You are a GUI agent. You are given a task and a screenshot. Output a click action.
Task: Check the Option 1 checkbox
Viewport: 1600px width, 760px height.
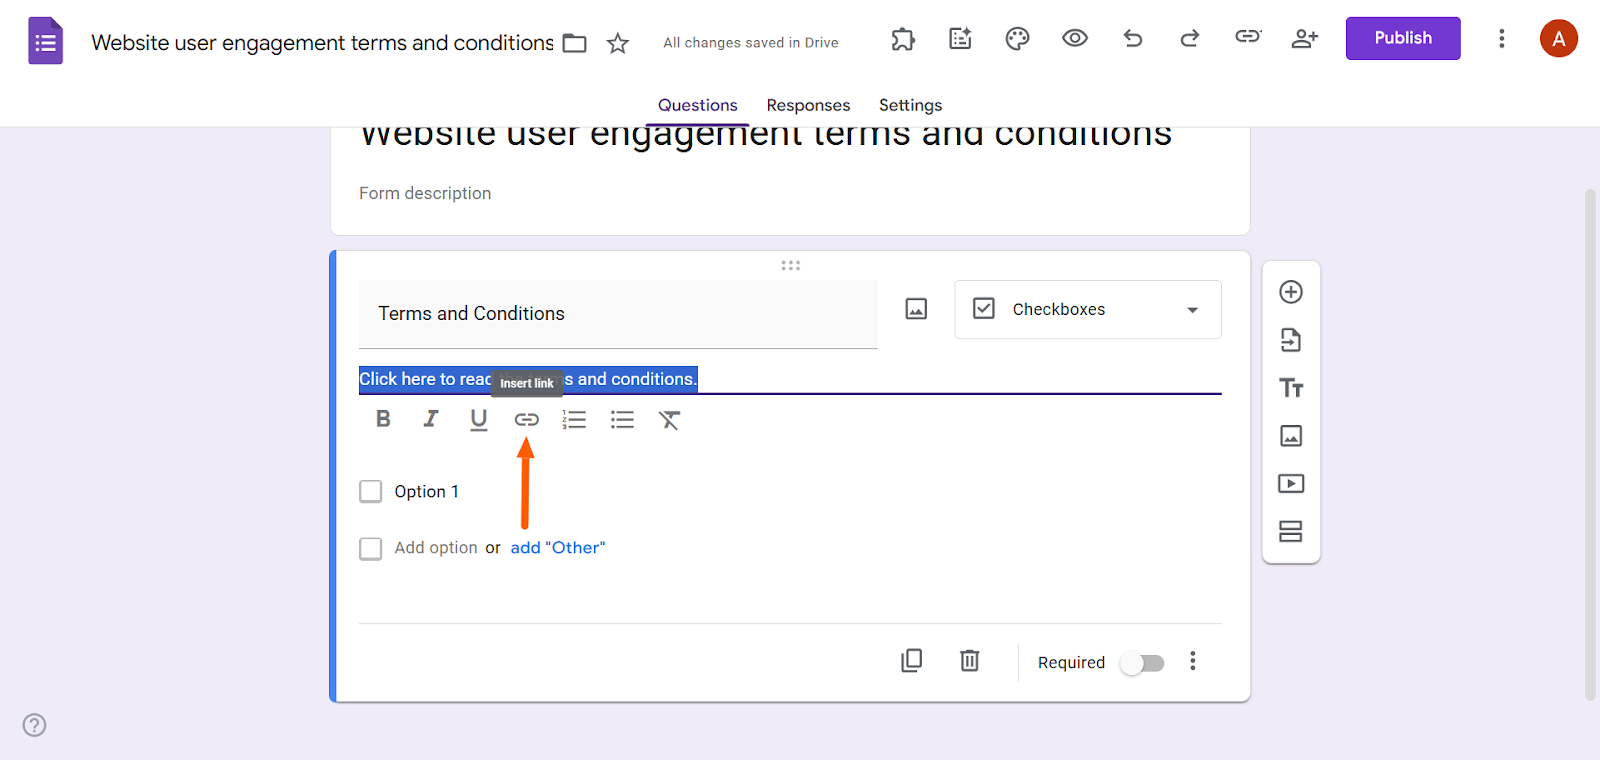[371, 491]
